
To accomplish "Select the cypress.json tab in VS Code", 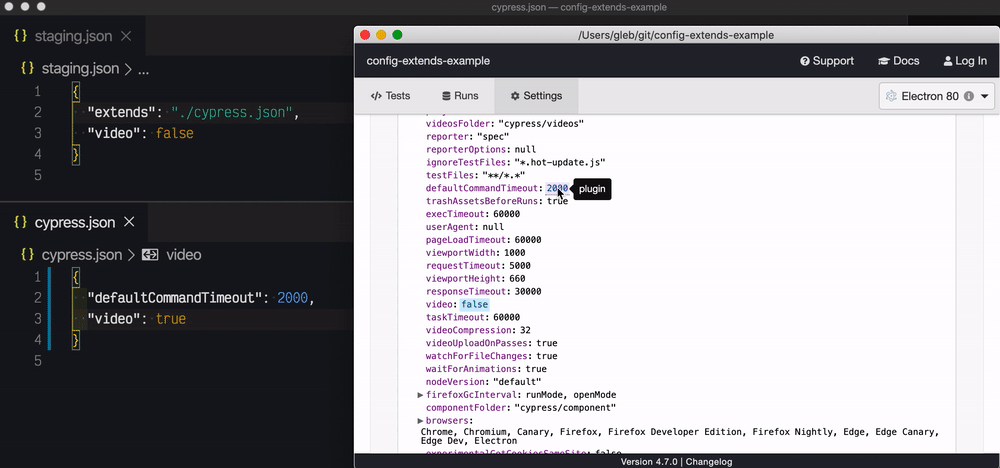I will [x=74, y=223].
